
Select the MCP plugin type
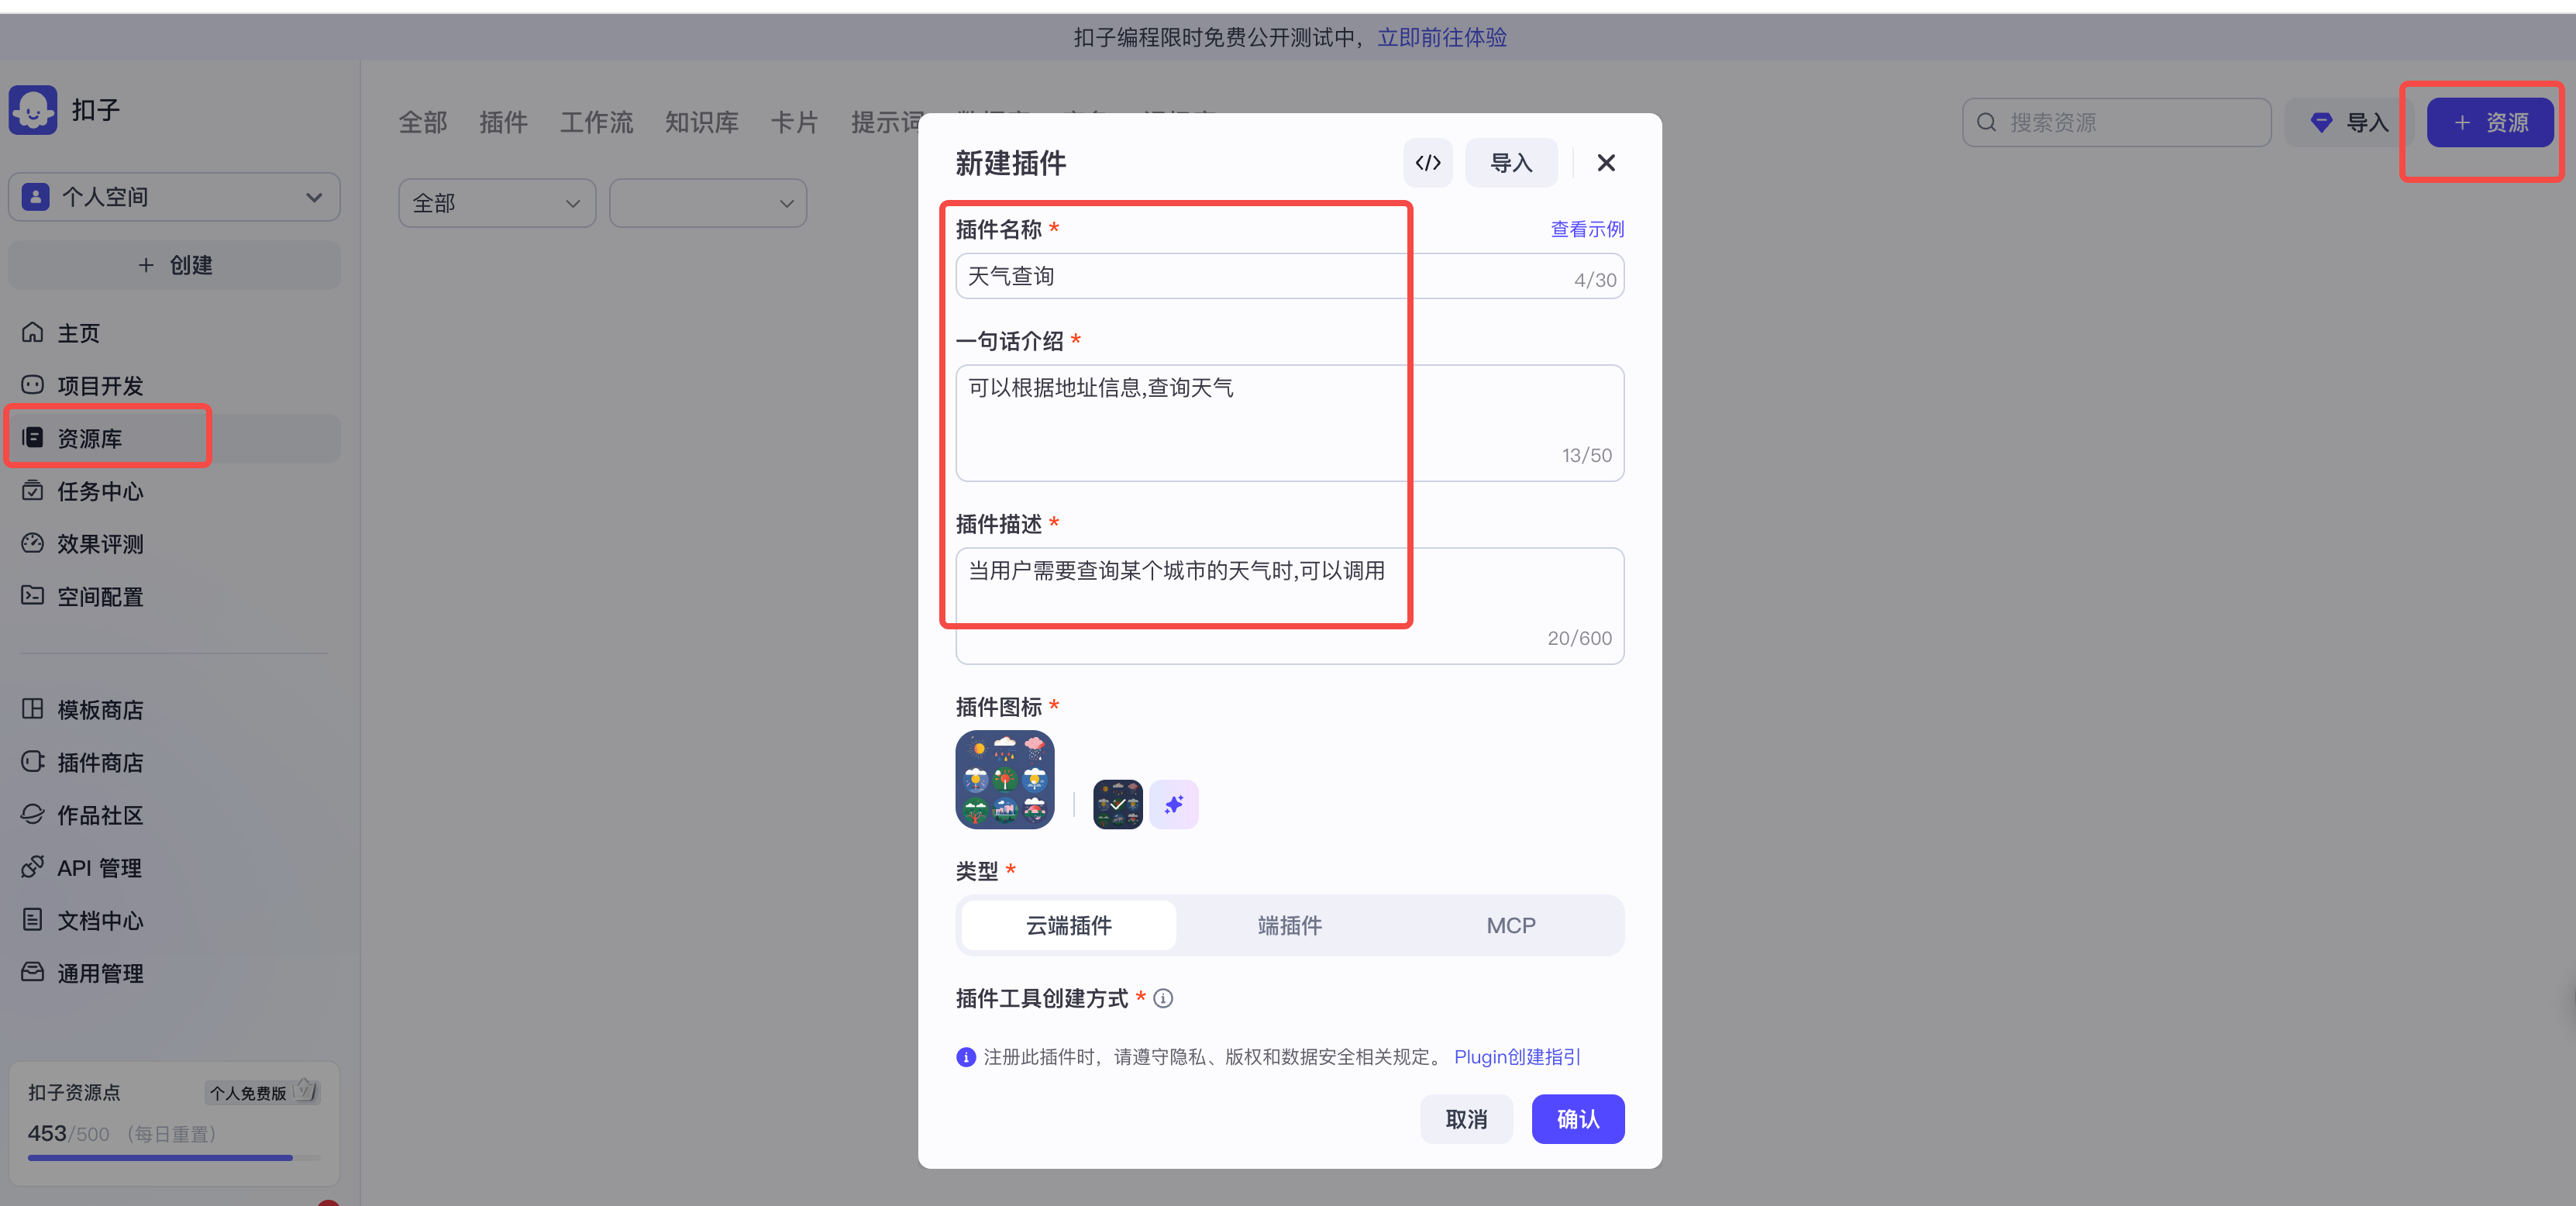click(1510, 925)
